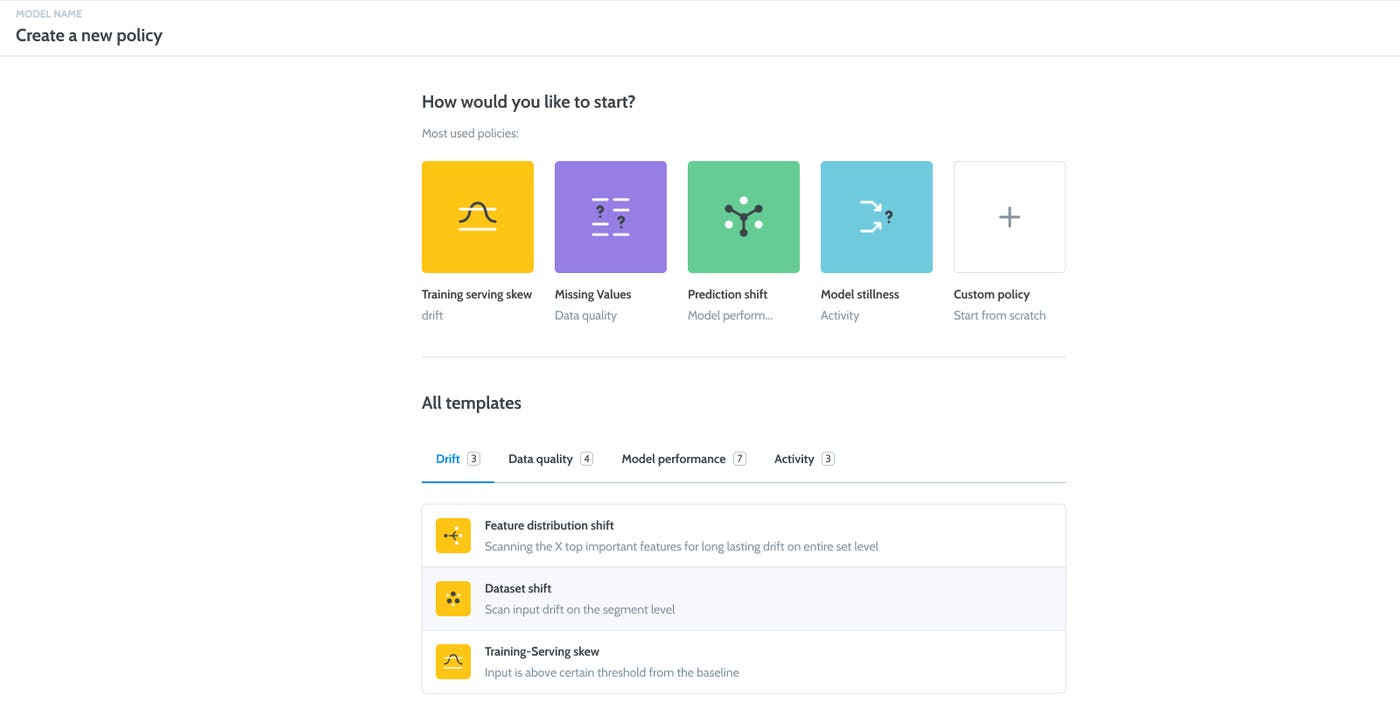Click Start from scratch under Custom policy
Image resolution: width=1400 pixels, height=709 pixels.
pyautogui.click(x=1000, y=314)
